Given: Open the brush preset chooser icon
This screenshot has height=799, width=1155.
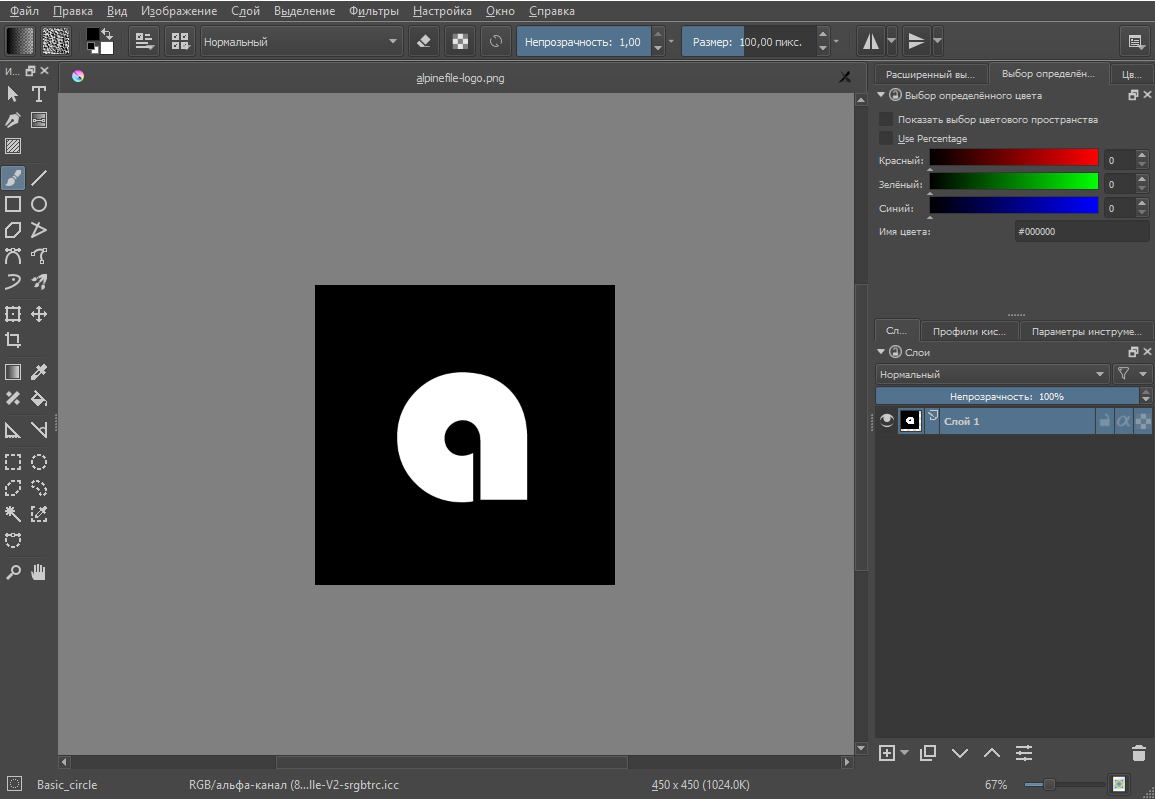Looking at the screenshot, I should tap(180, 41).
